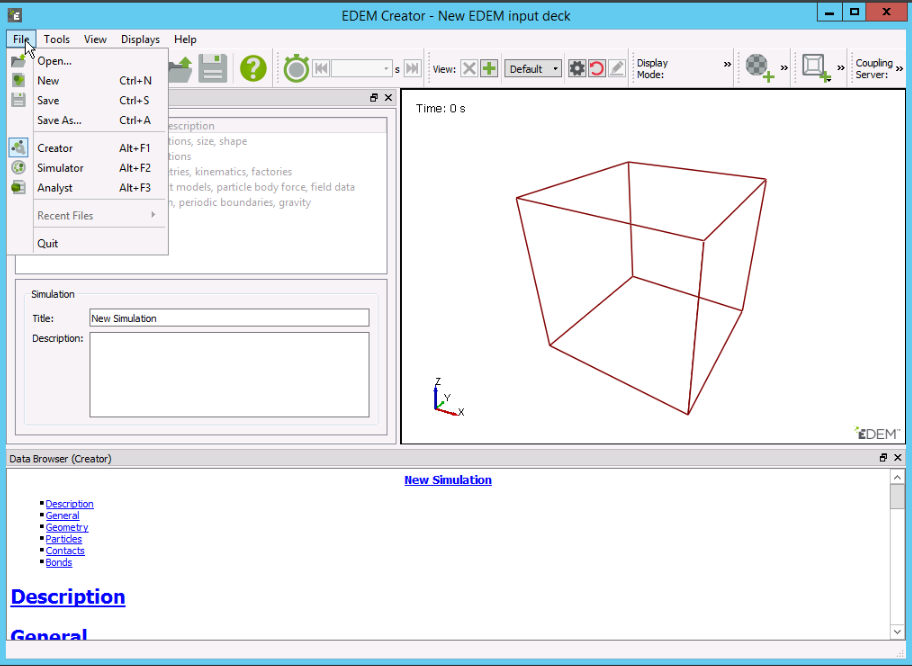Click Data Browser scrollbar up arrow
The height and width of the screenshot is (666, 912).
(897, 477)
